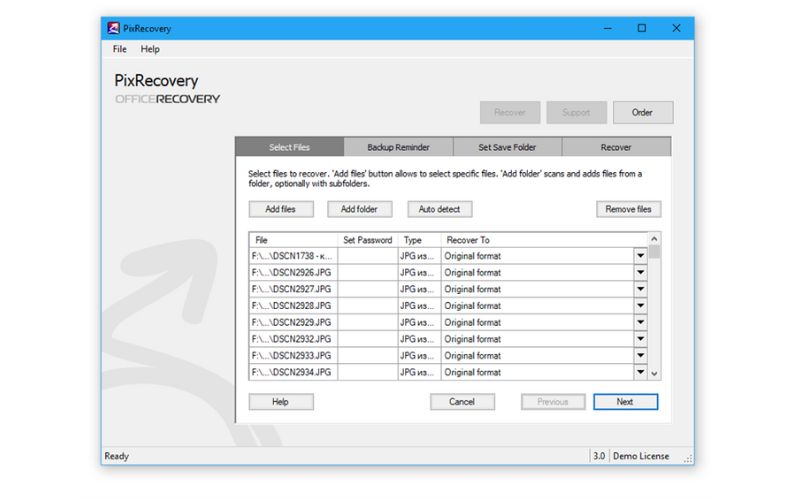Select file DSCN2928.JPG in the list
Screen dimensions: 799x500
coord(291,306)
